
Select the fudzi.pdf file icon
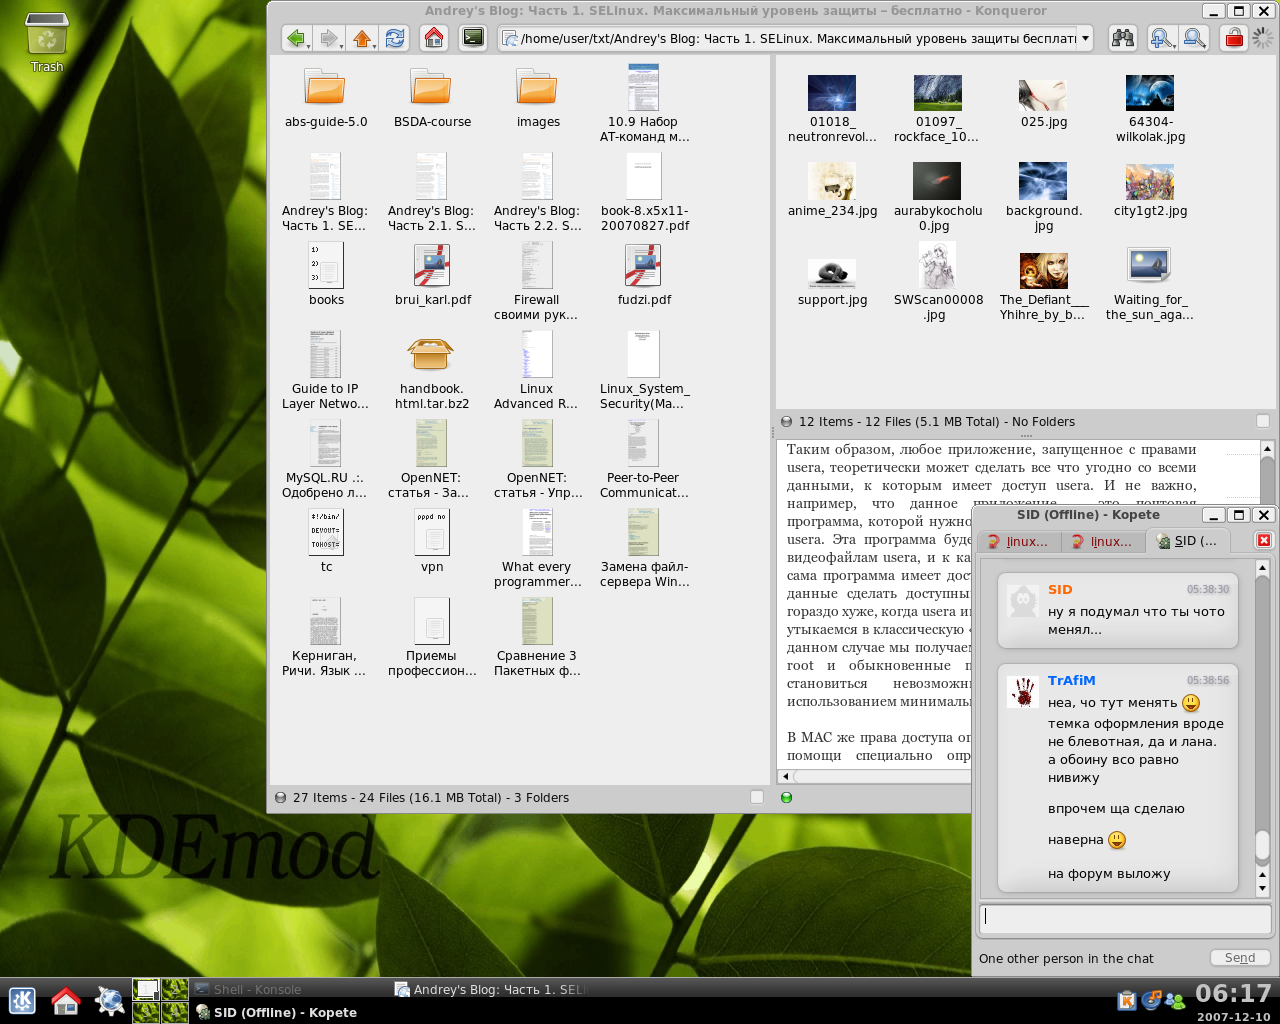(644, 266)
